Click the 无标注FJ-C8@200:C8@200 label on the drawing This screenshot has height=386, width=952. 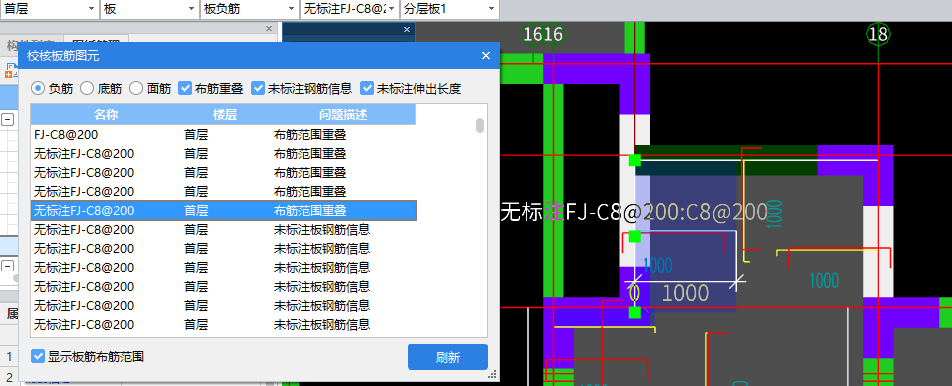coord(634,211)
